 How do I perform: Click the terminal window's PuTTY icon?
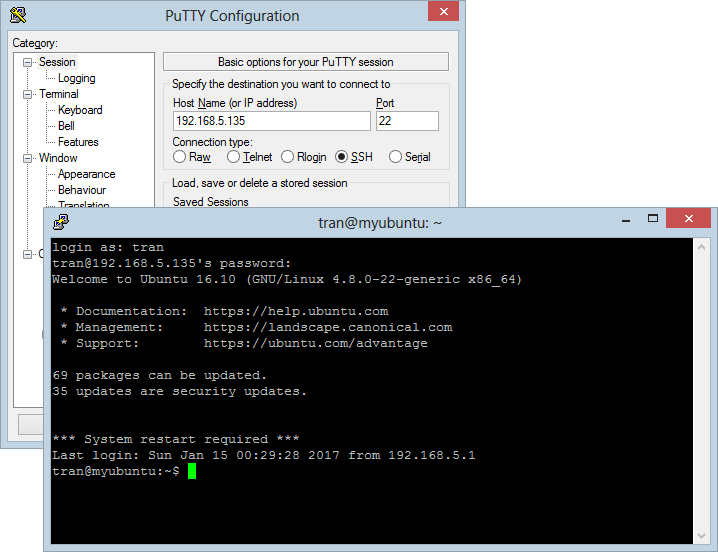pyautogui.click(x=61, y=222)
